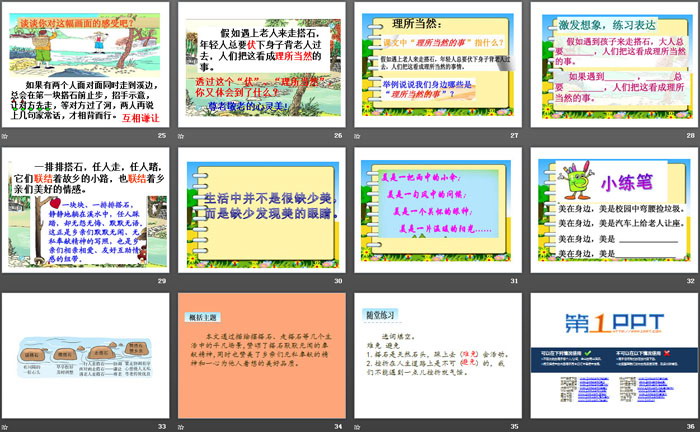Click 概括主题 label on slide 34
This screenshot has height=432, width=700.
203,318
